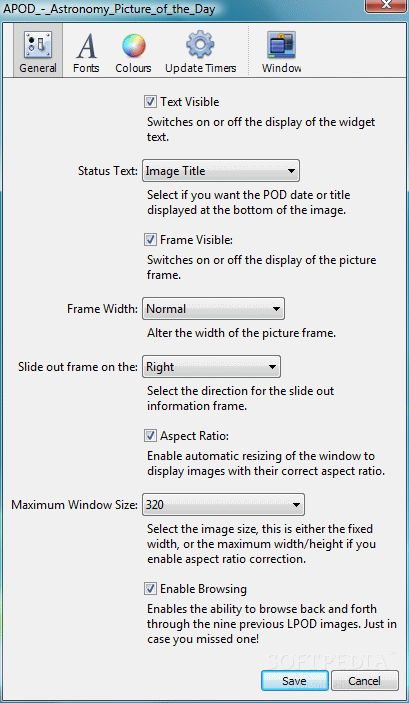
Task: Open the Update Timers gear icon
Action: pyautogui.click(x=200, y=45)
